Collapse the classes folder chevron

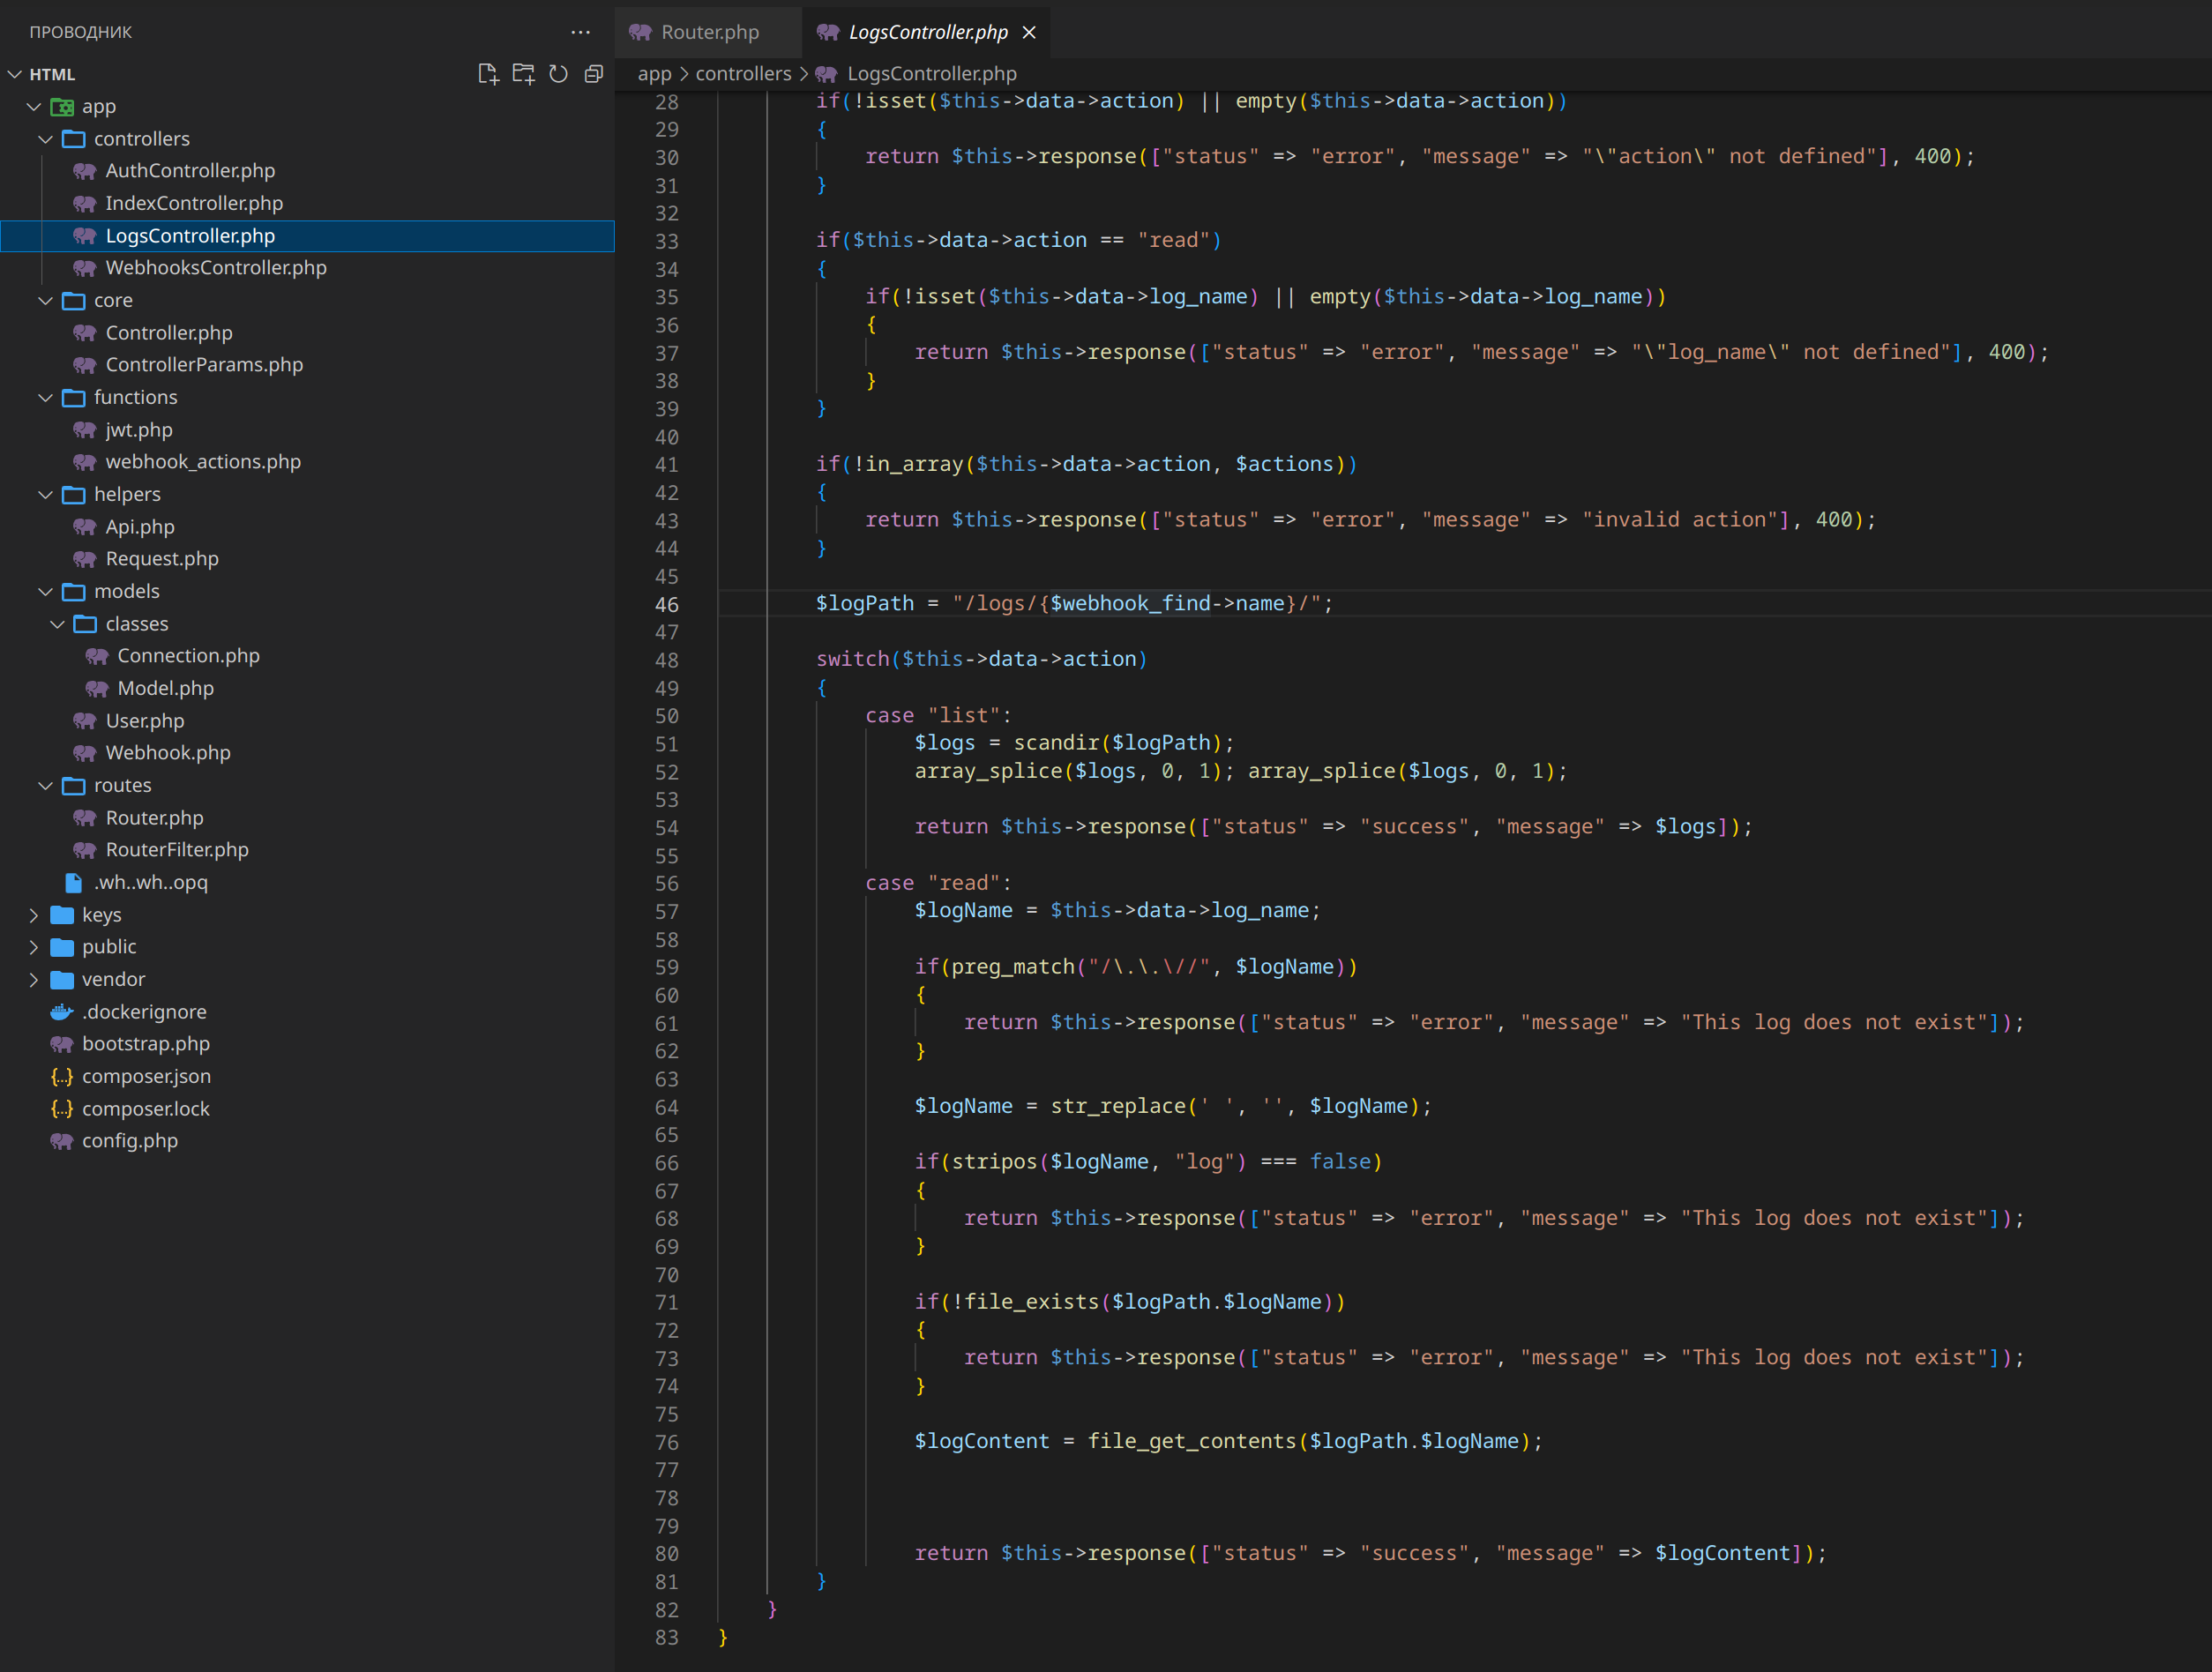pyautogui.click(x=58, y=624)
